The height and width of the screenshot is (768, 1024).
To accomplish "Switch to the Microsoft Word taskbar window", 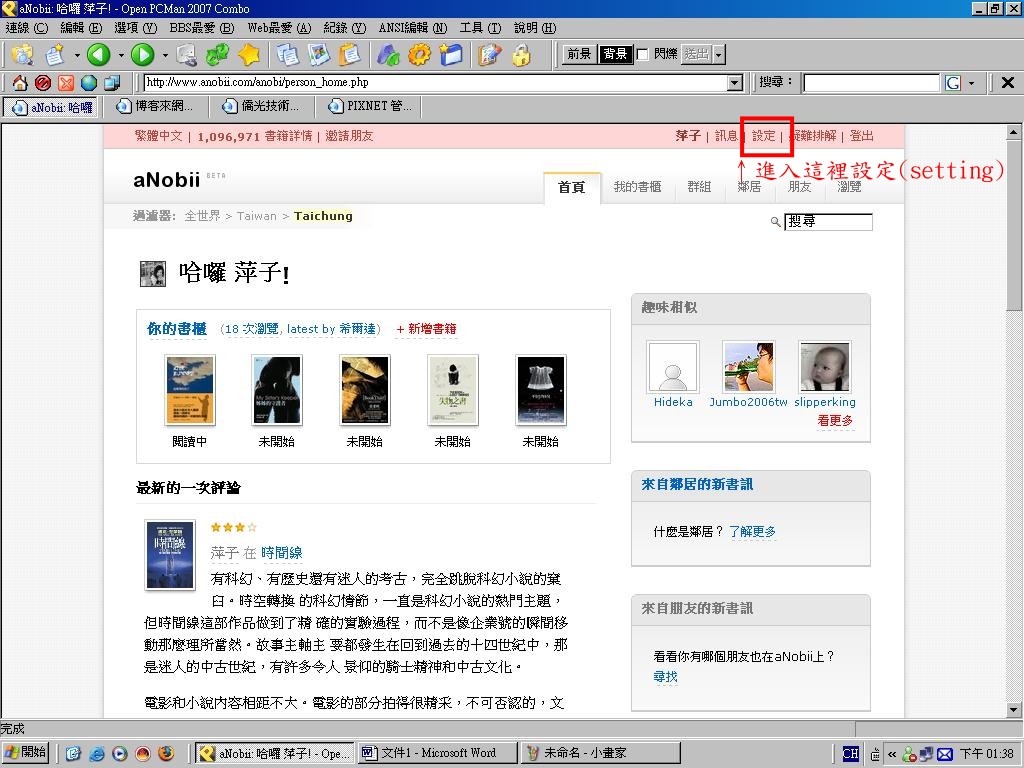I will (438, 753).
